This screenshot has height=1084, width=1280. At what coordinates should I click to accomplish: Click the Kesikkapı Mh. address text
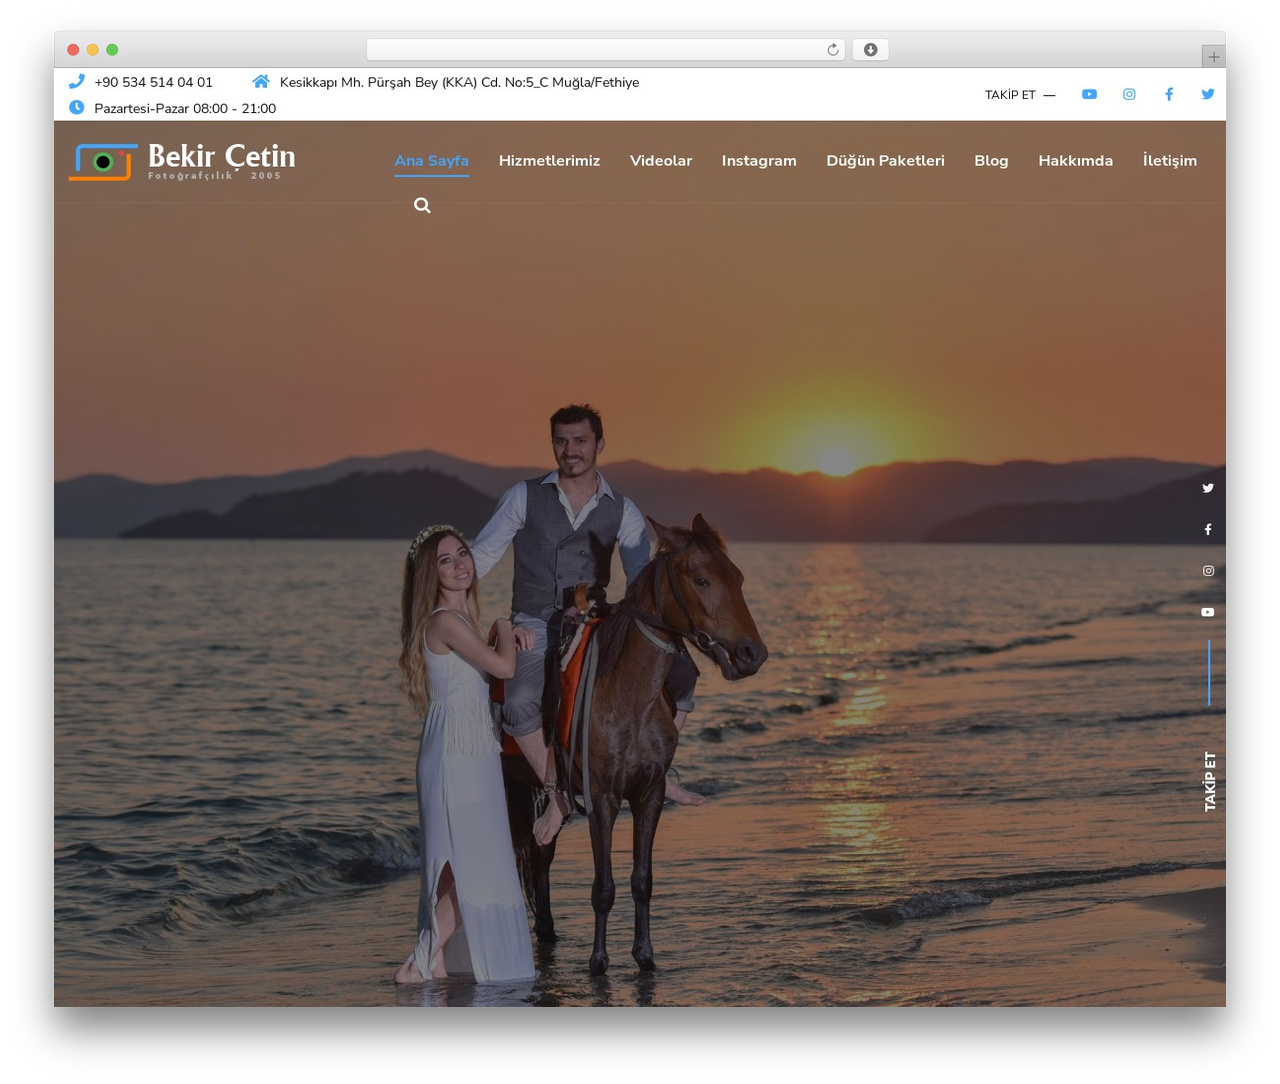[459, 82]
